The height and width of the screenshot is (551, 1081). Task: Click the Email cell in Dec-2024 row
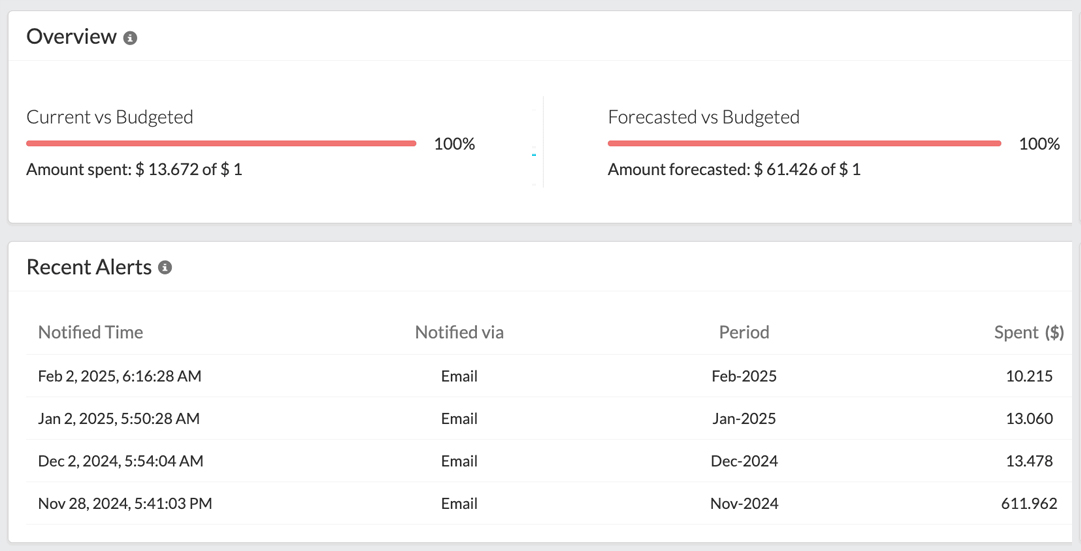pyautogui.click(x=459, y=461)
